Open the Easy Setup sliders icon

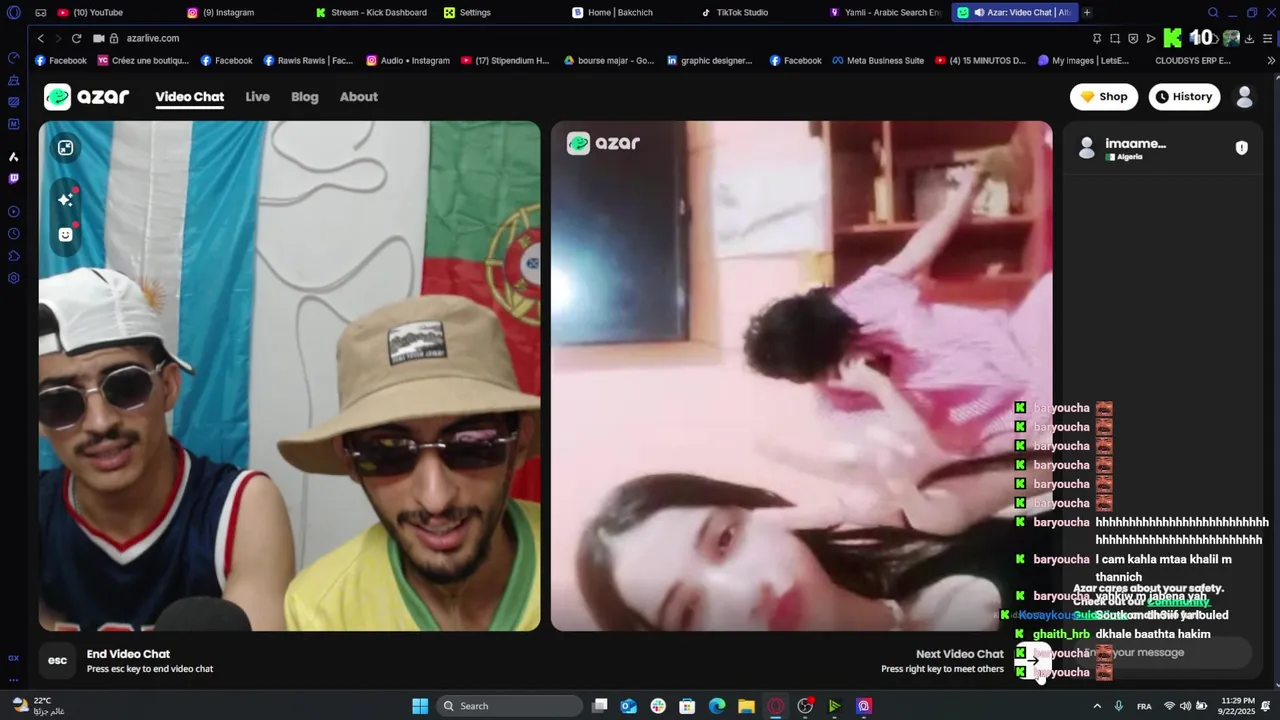[1267, 38]
